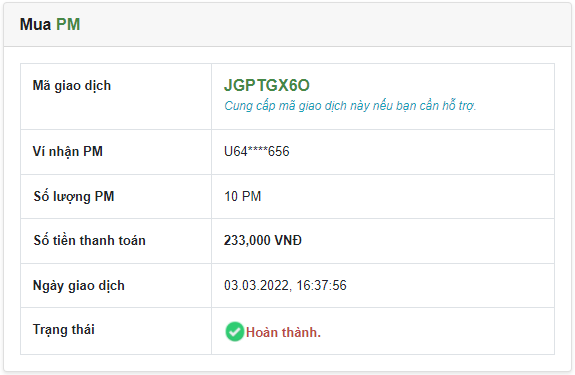Image resolution: width=575 pixels, height=375 pixels.
Task: Click the empty area right of Hoàn thành
Action: tap(436, 332)
